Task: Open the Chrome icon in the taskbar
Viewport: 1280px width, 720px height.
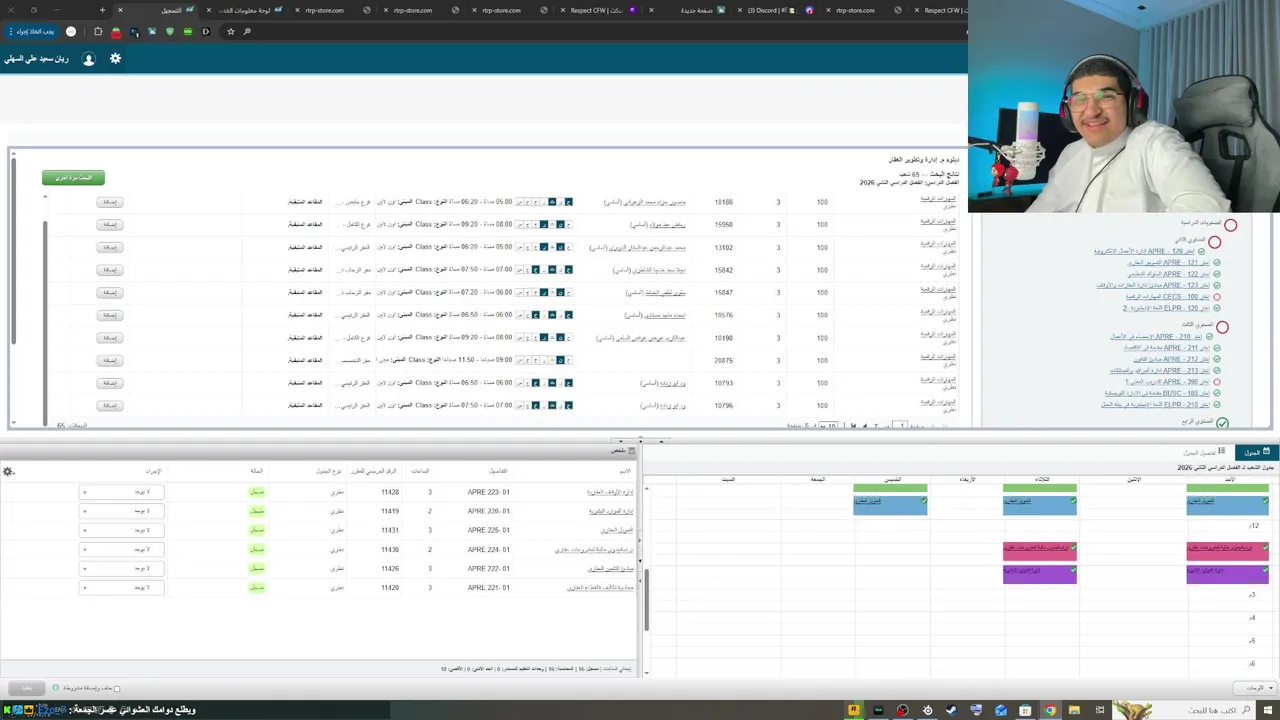Action: tap(1050, 710)
